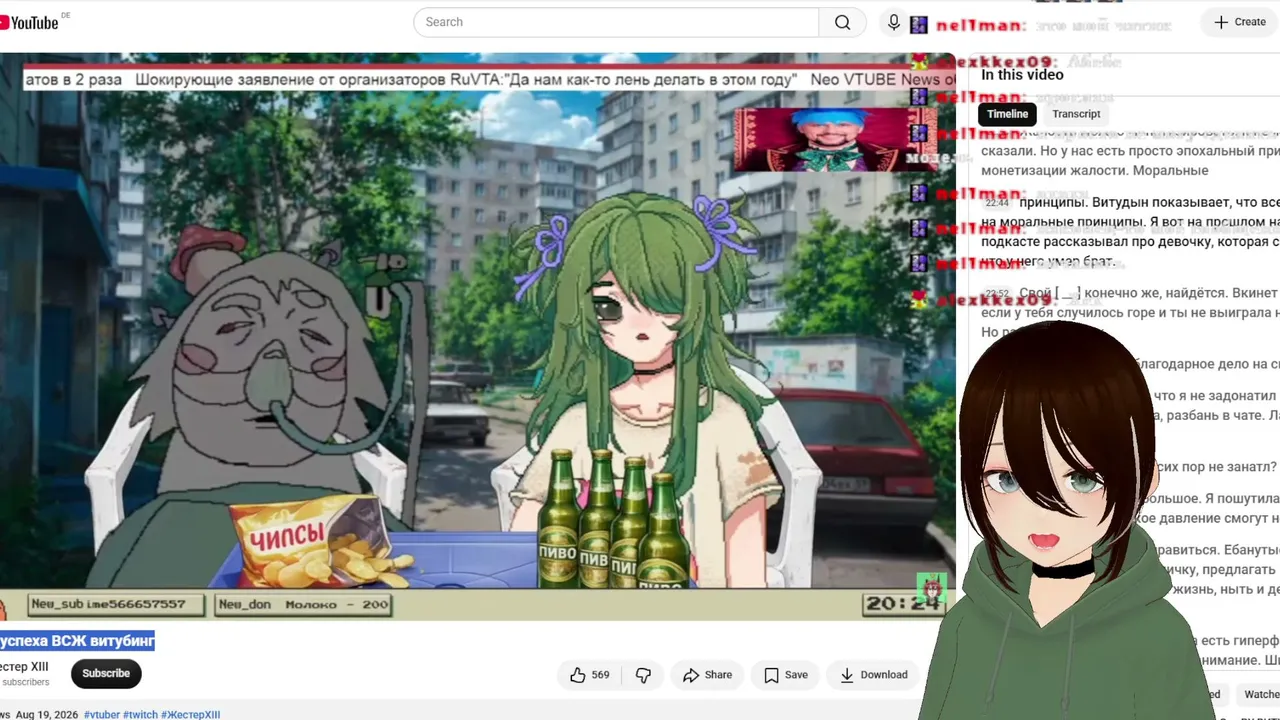The image size is (1280, 720).
Task: Start voice search with the microphone icon
Action: click(x=894, y=22)
